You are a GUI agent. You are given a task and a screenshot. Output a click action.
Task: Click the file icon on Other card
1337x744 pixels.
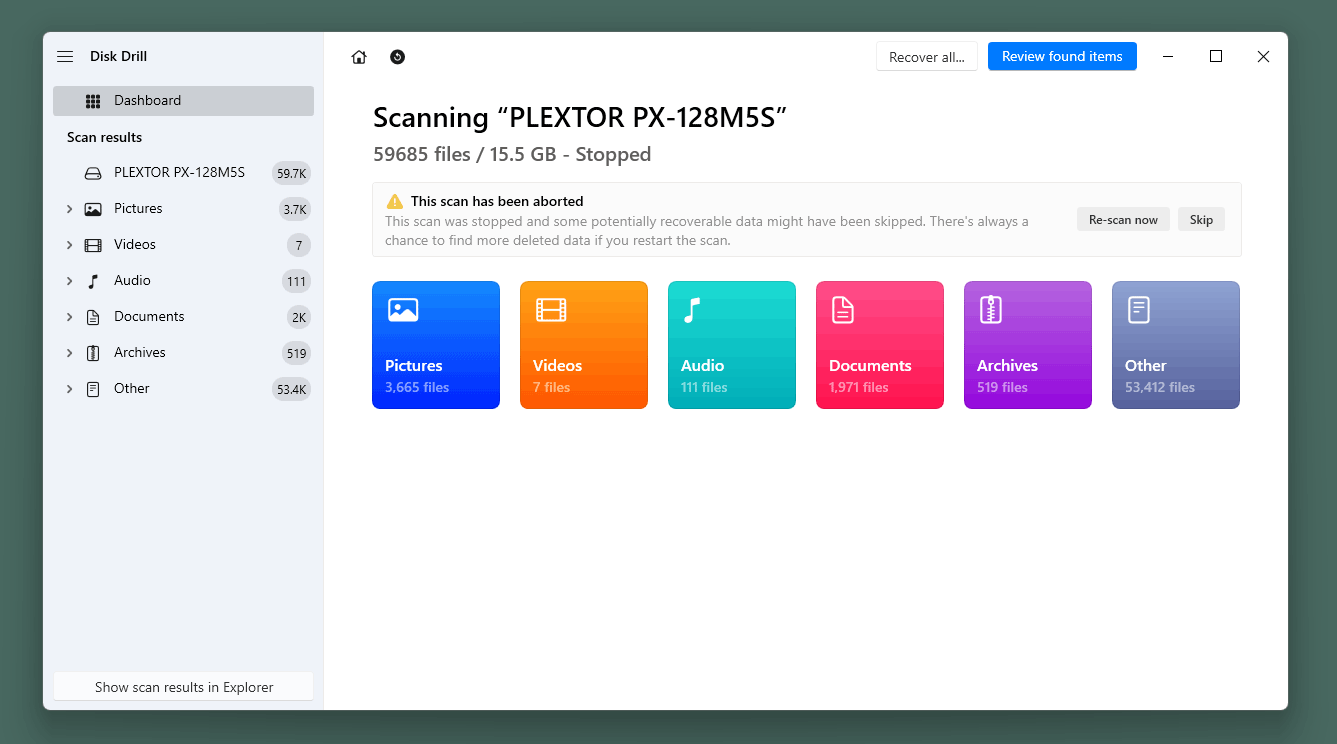click(x=1139, y=310)
